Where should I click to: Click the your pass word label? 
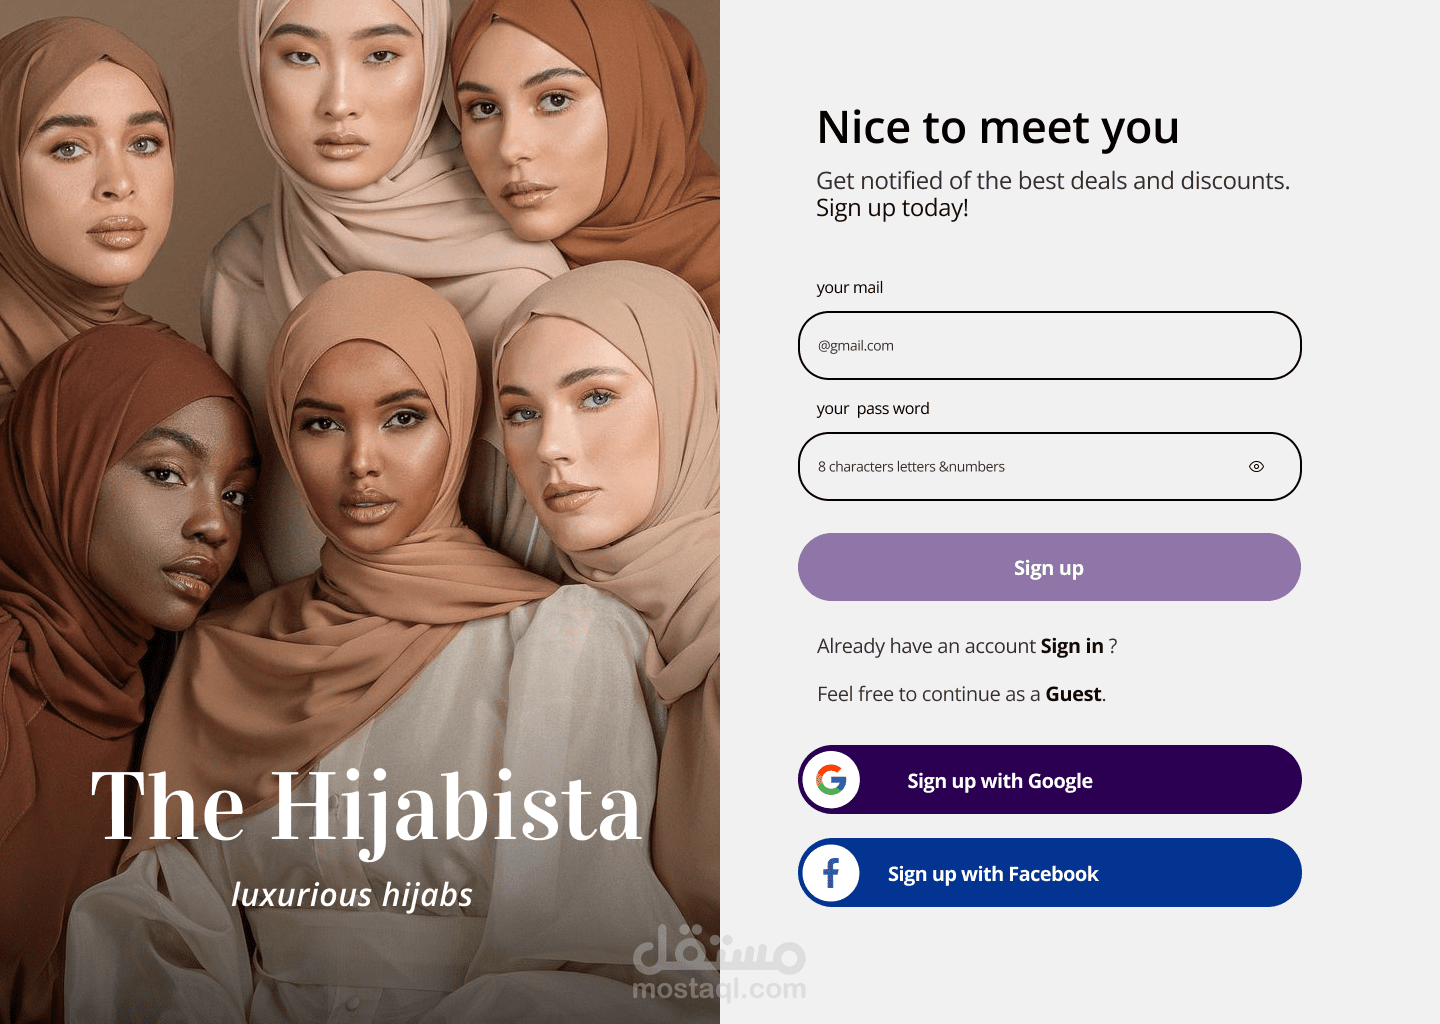click(x=872, y=409)
